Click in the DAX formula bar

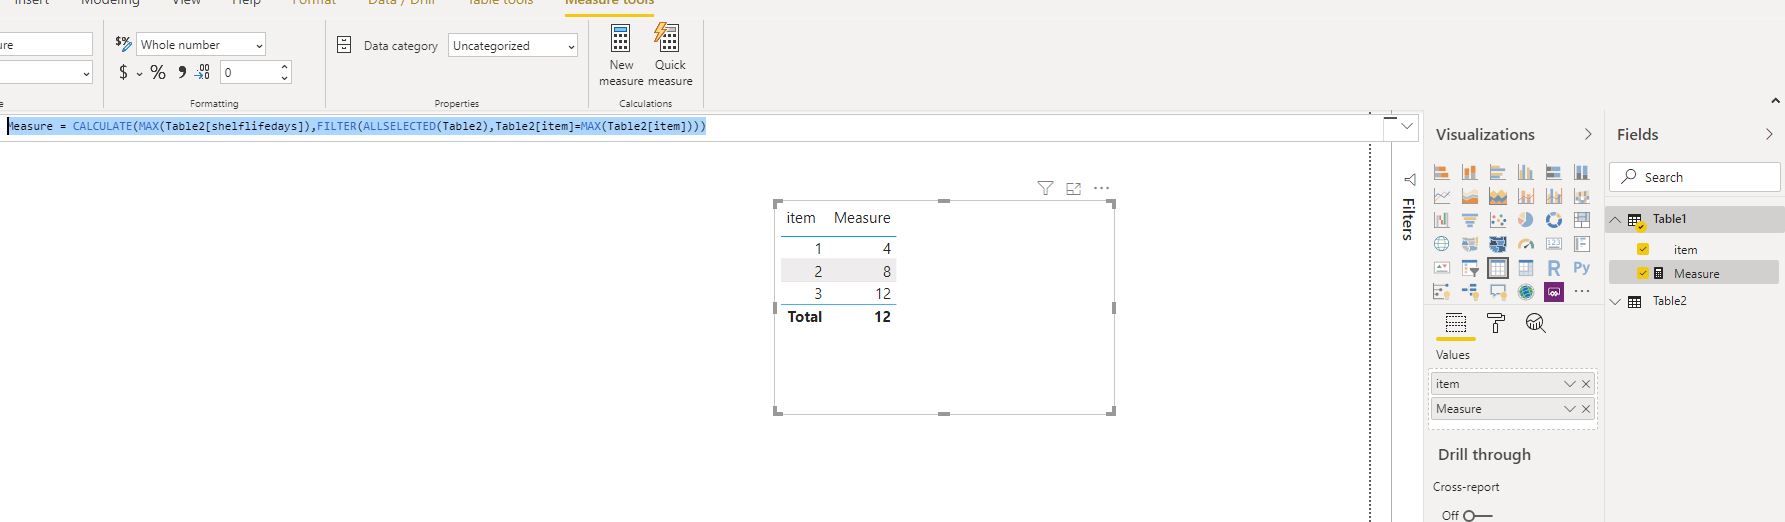click(x=690, y=126)
